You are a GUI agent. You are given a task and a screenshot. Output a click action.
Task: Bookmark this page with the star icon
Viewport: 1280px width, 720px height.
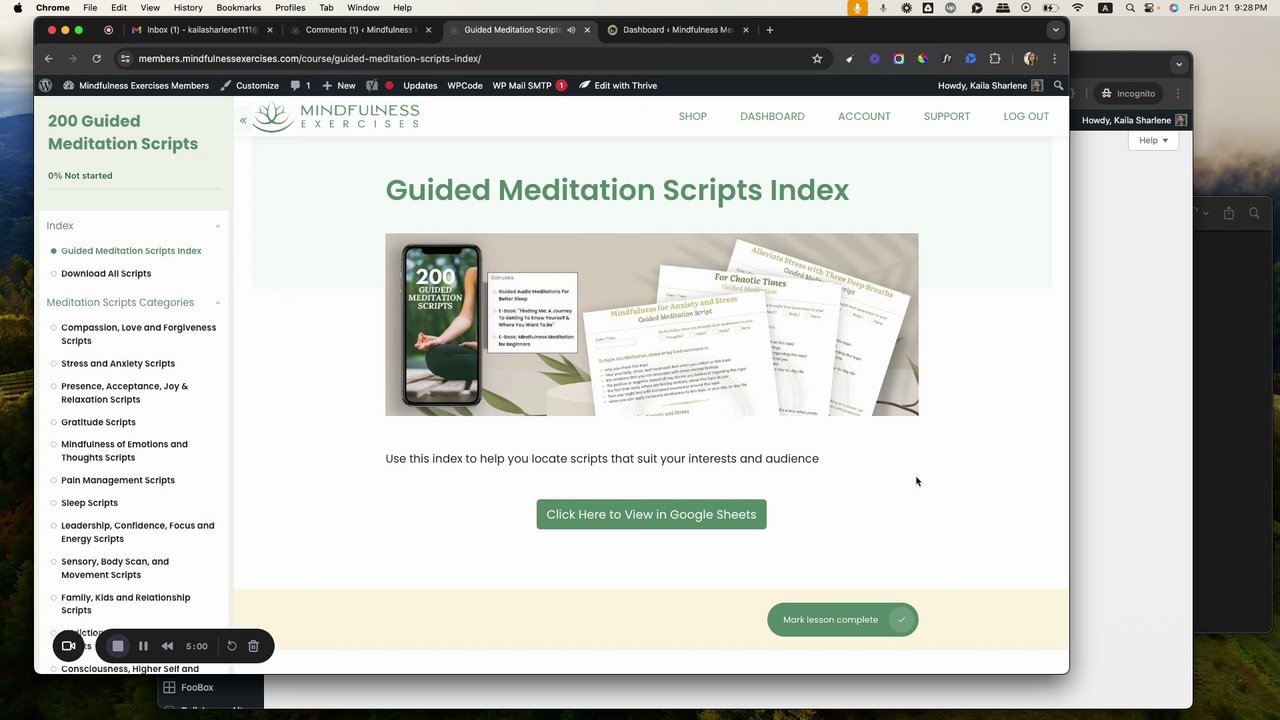pyautogui.click(x=817, y=59)
